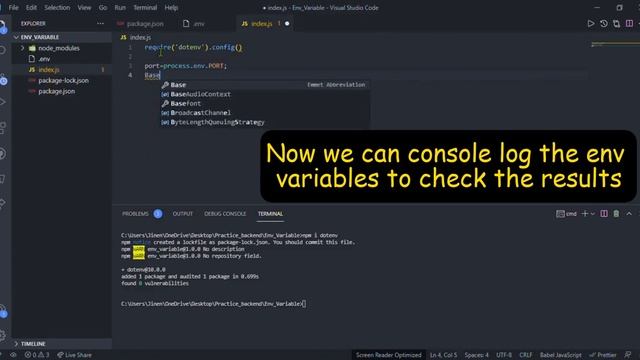Open the Terminal menu
The width and height of the screenshot is (640, 360).
145,7
